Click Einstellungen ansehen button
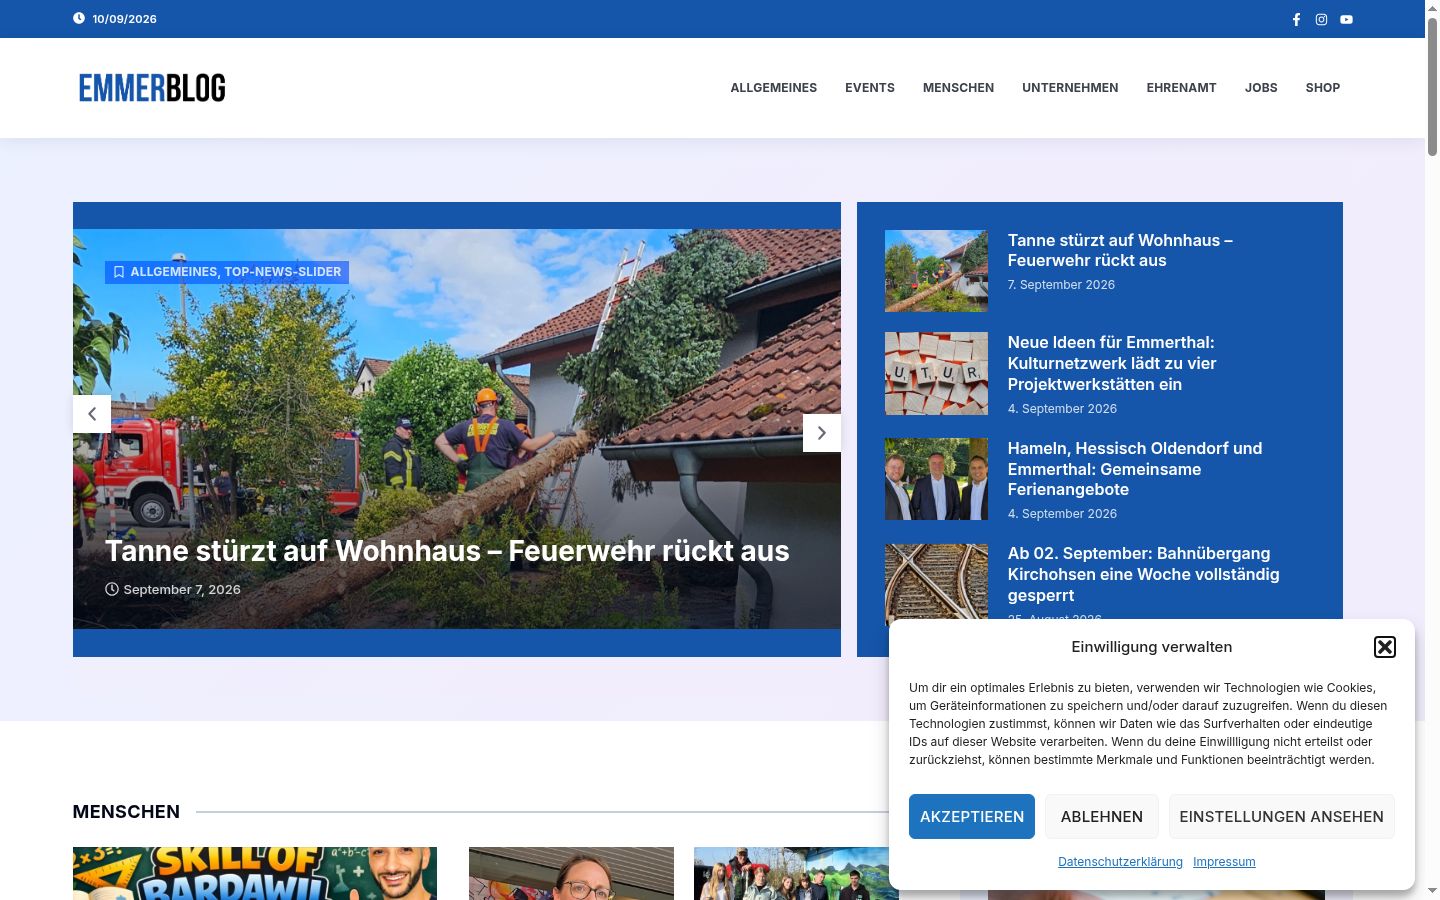The width and height of the screenshot is (1440, 900). [1282, 817]
